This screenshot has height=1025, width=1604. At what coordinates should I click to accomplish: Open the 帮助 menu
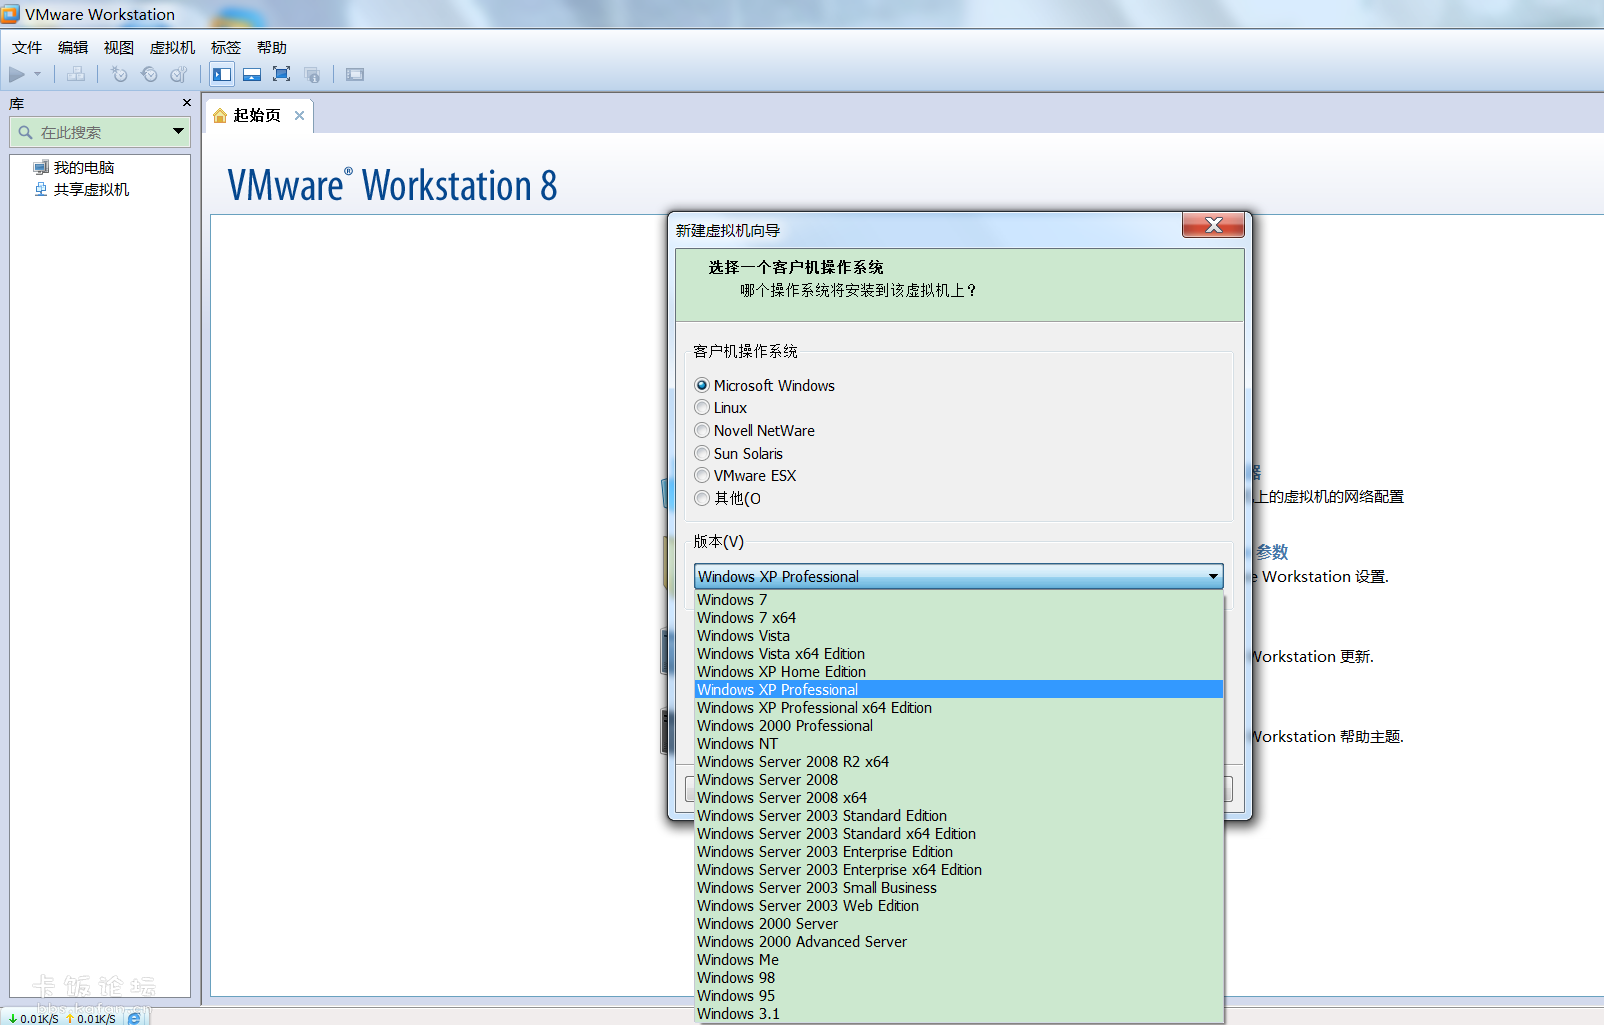pos(272,47)
